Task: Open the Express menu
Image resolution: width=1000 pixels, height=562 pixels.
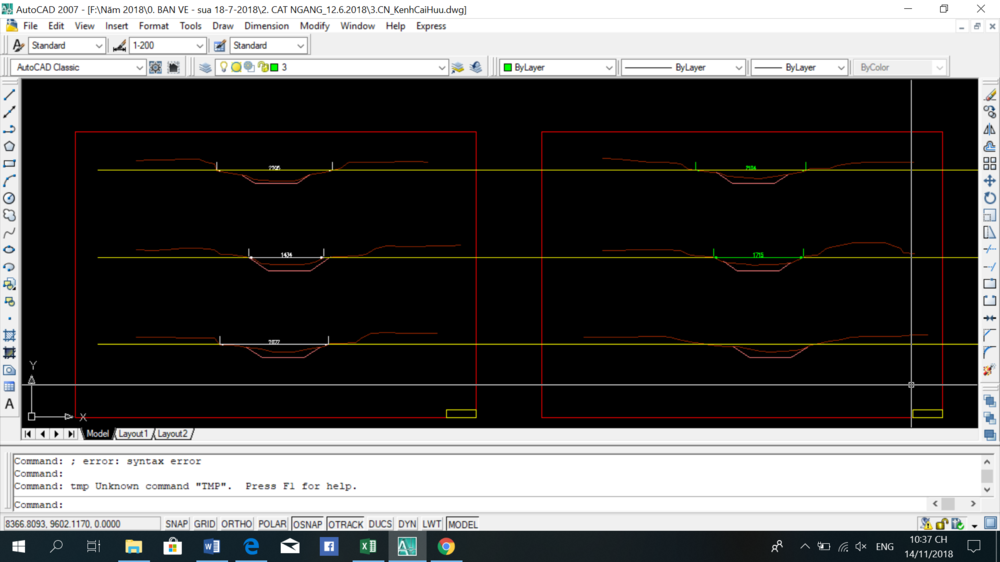Action: pyautogui.click(x=430, y=26)
